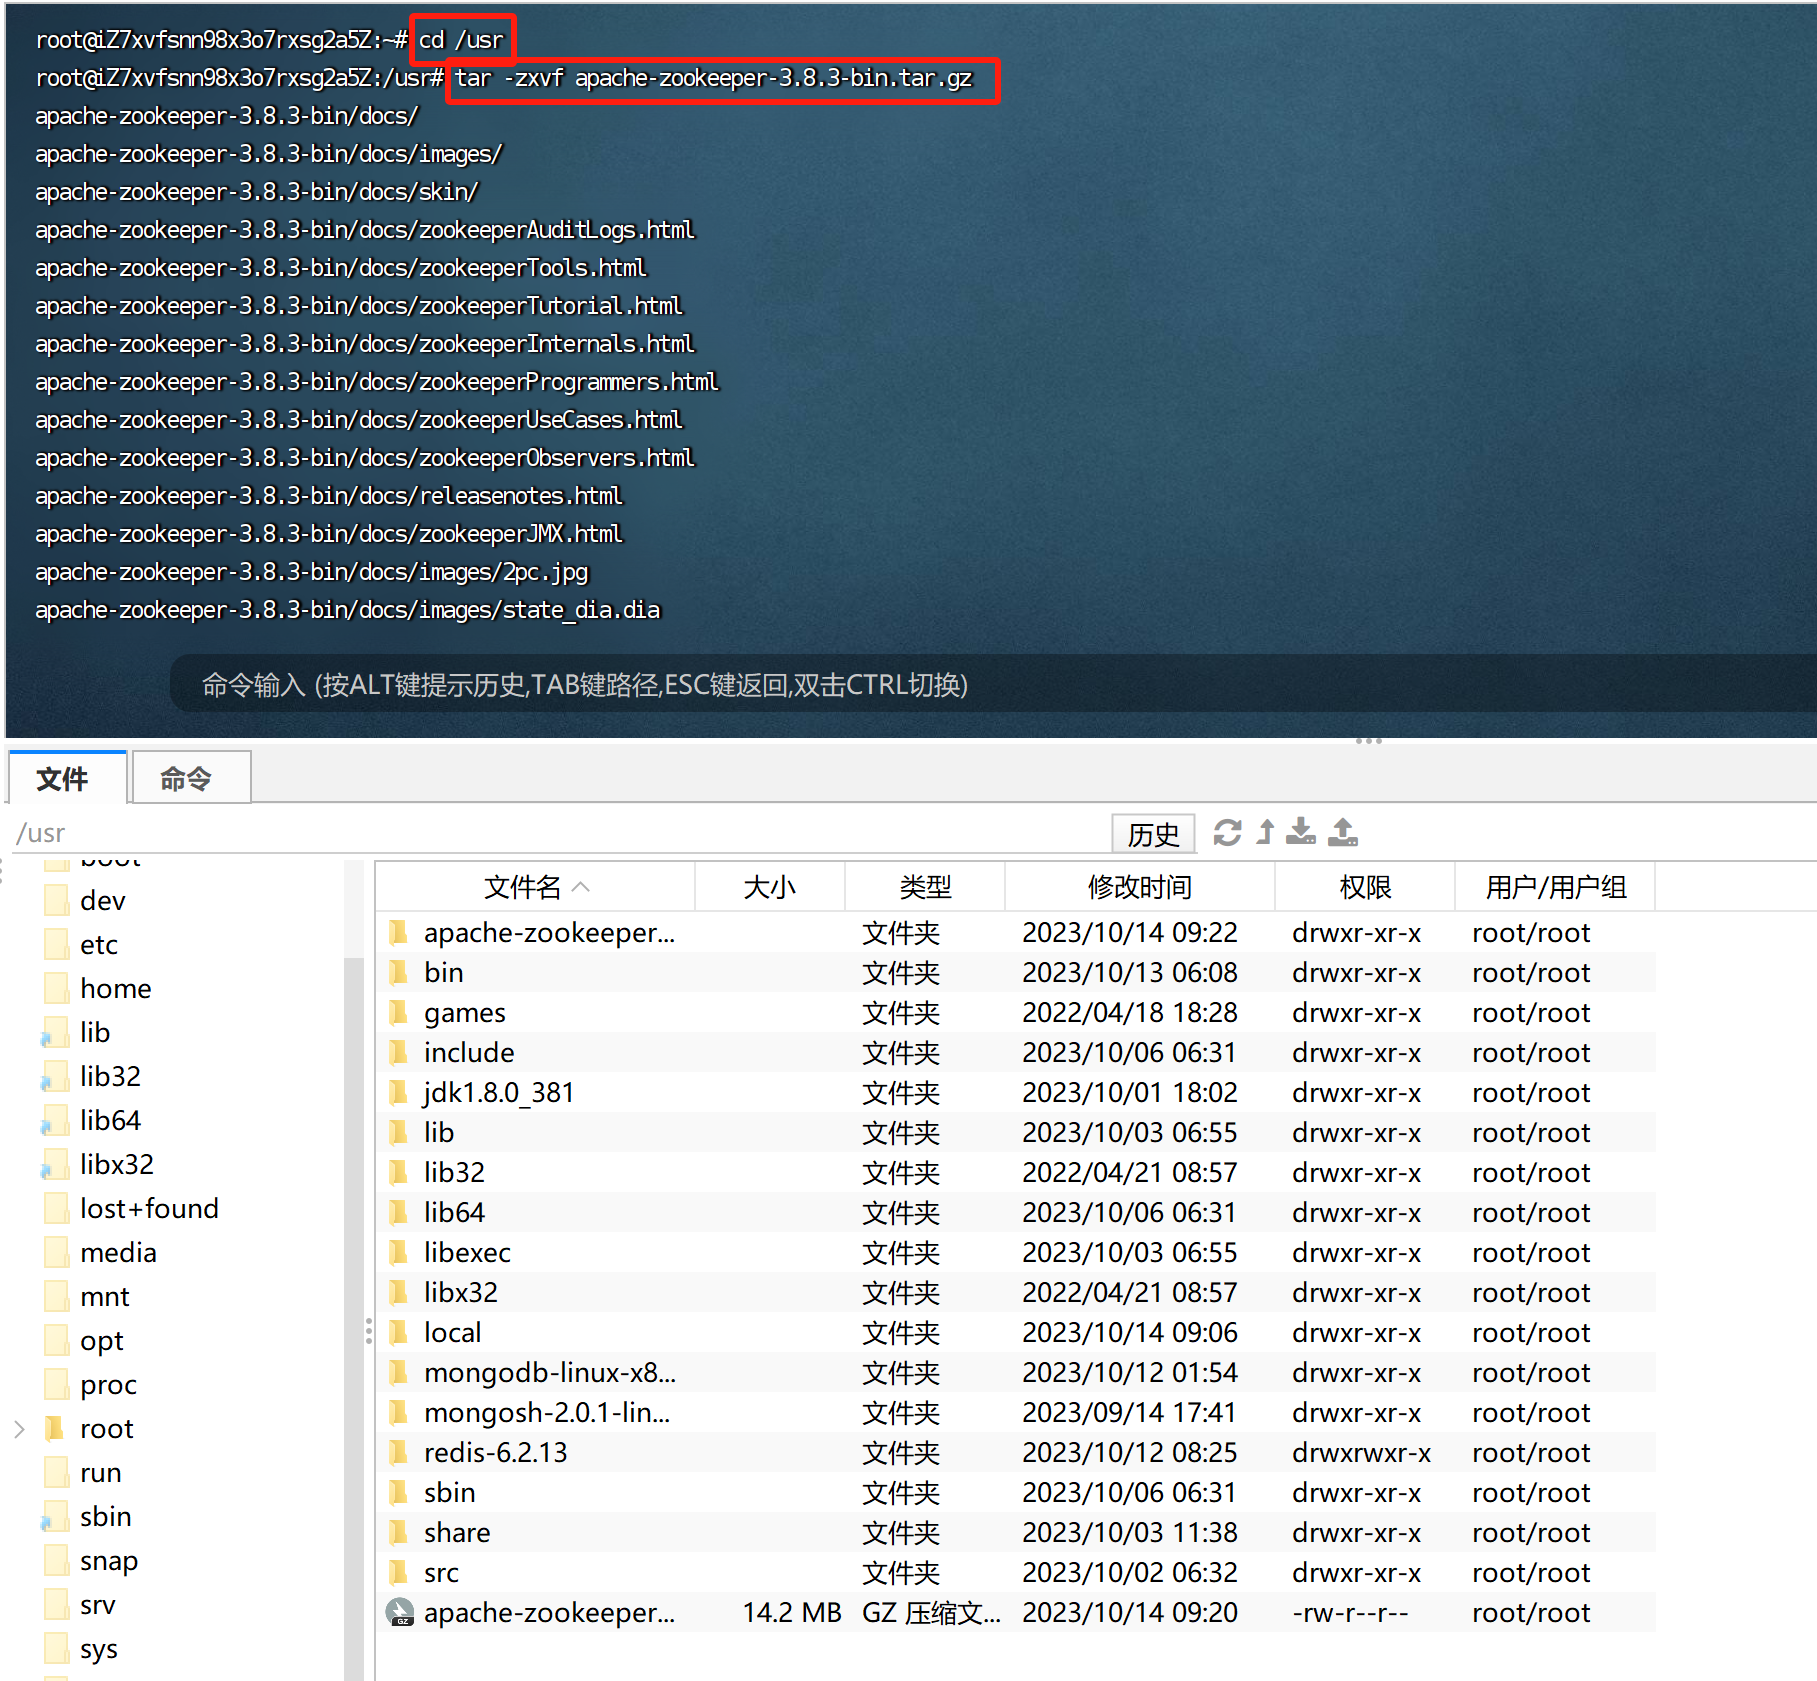This screenshot has width=1817, height=1681.
Task: Expand the root folder in the sidebar tree
Action: click(x=18, y=1428)
